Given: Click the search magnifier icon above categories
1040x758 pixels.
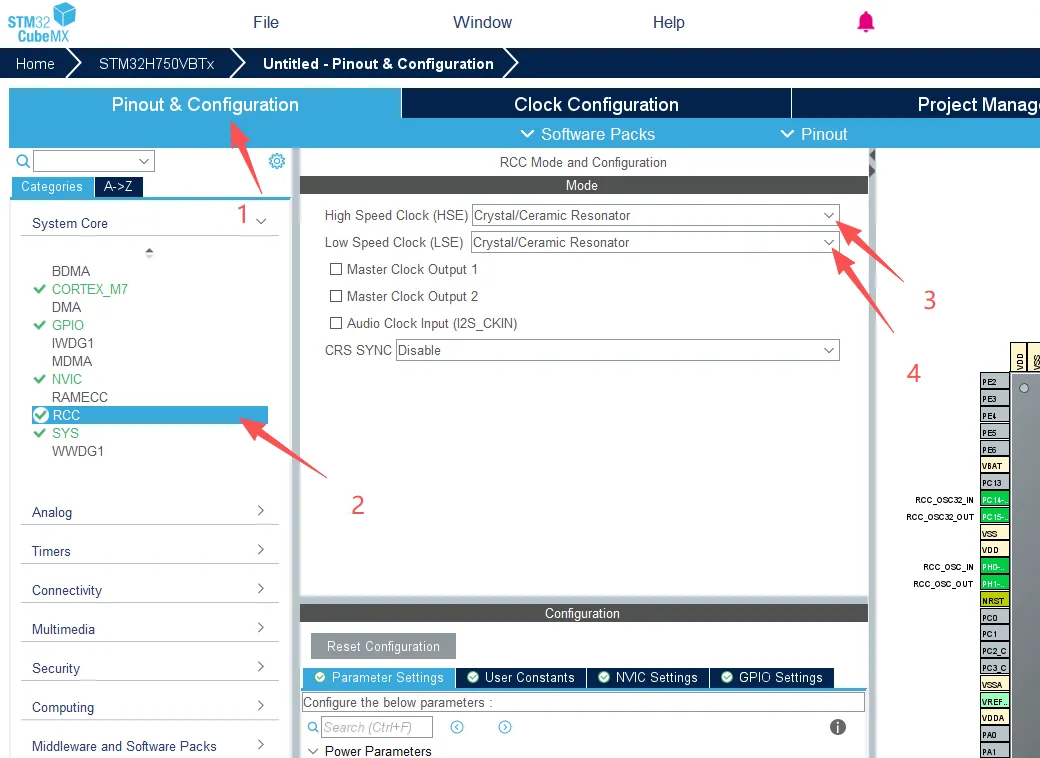Looking at the screenshot, I should (23, 161).
